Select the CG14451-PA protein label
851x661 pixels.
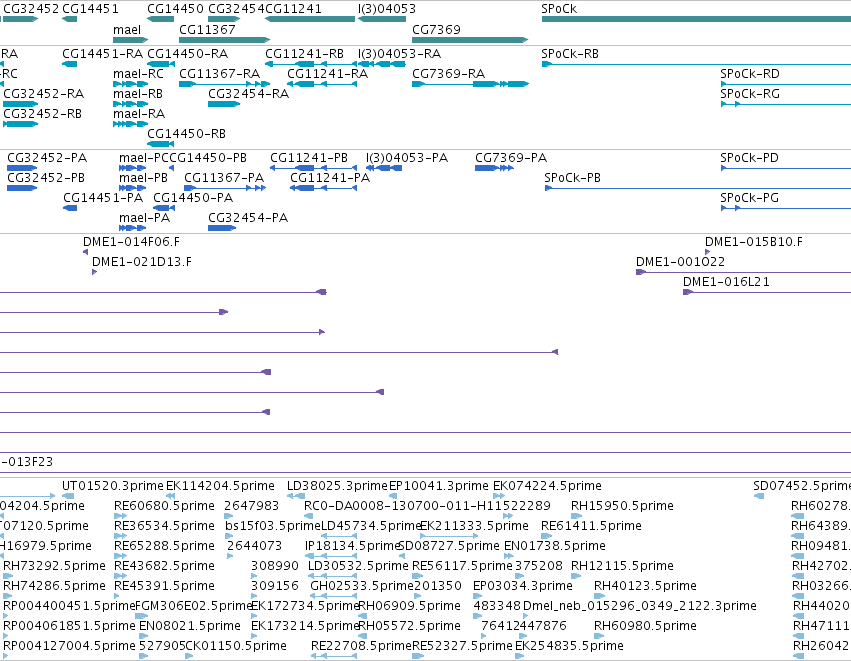click(103, 198)
